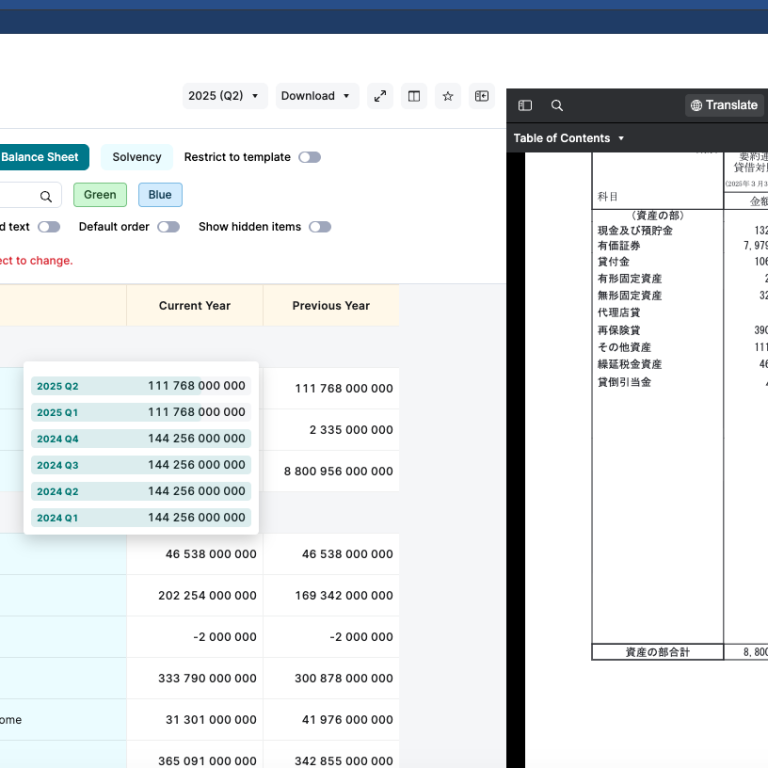The height and width of the screenshot is (768, 768).
Task: Open the Download dropdown menu
Action: 316,96
